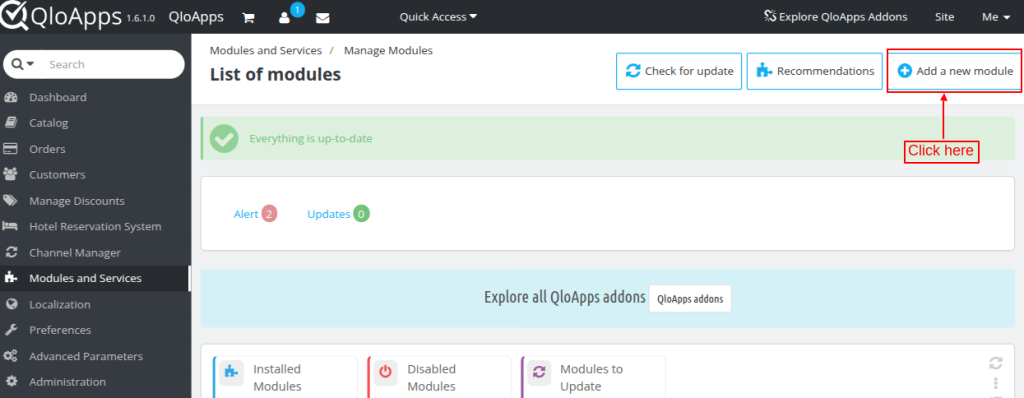Focus the sidebar Search input field

(x=111, y=64)
